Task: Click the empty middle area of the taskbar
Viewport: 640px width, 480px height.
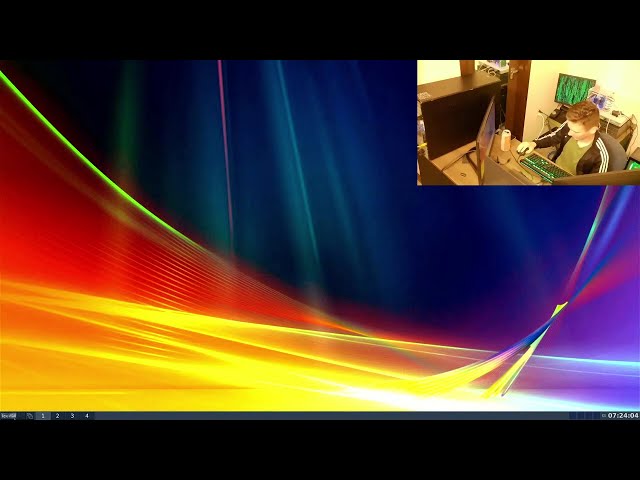Action: pyautogui.click(x=331, y=416)
